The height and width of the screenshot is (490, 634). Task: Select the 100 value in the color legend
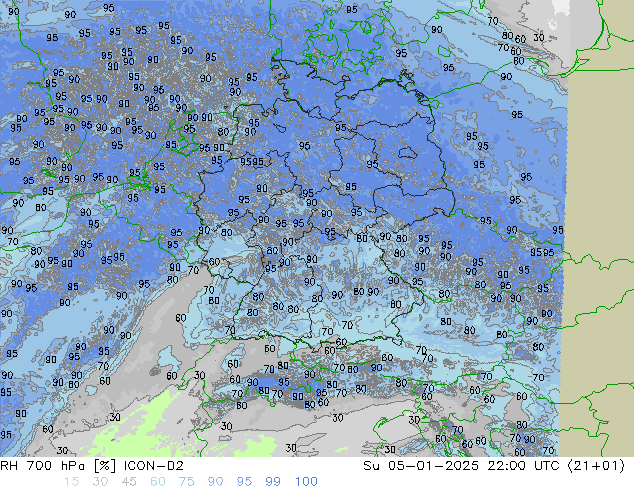[306, 482]
